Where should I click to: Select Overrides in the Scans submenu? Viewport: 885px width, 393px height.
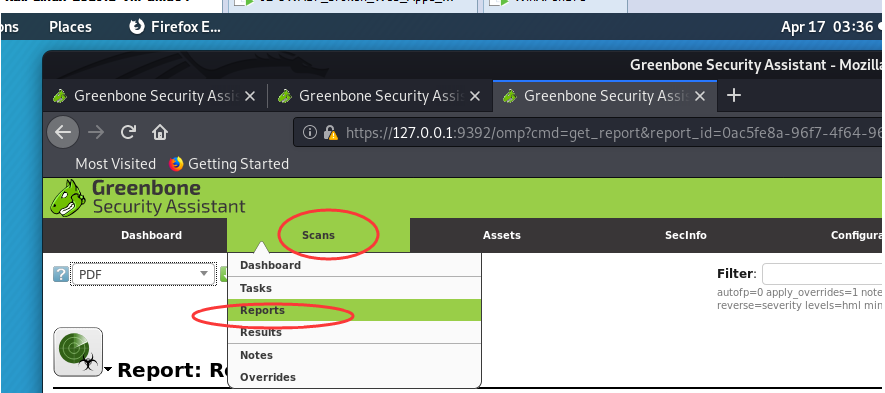[354, 377]
